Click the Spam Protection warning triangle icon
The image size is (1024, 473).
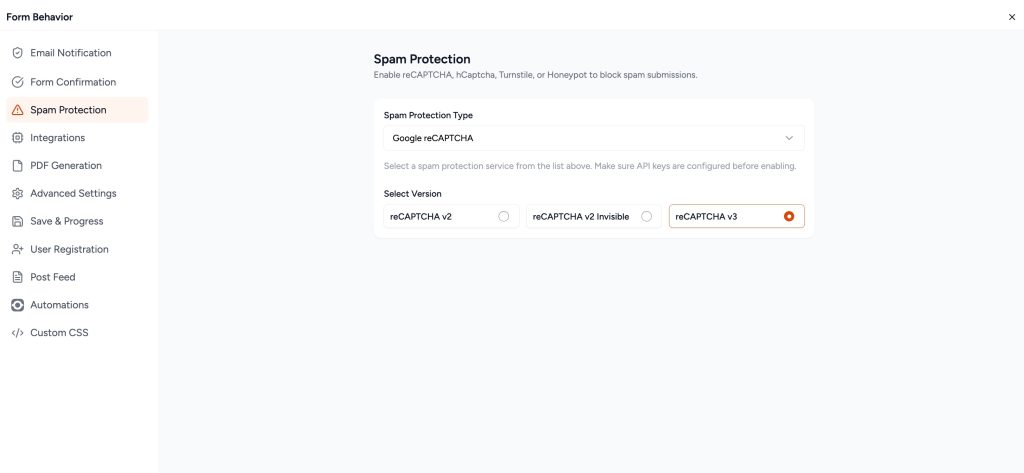pos(17,110)
